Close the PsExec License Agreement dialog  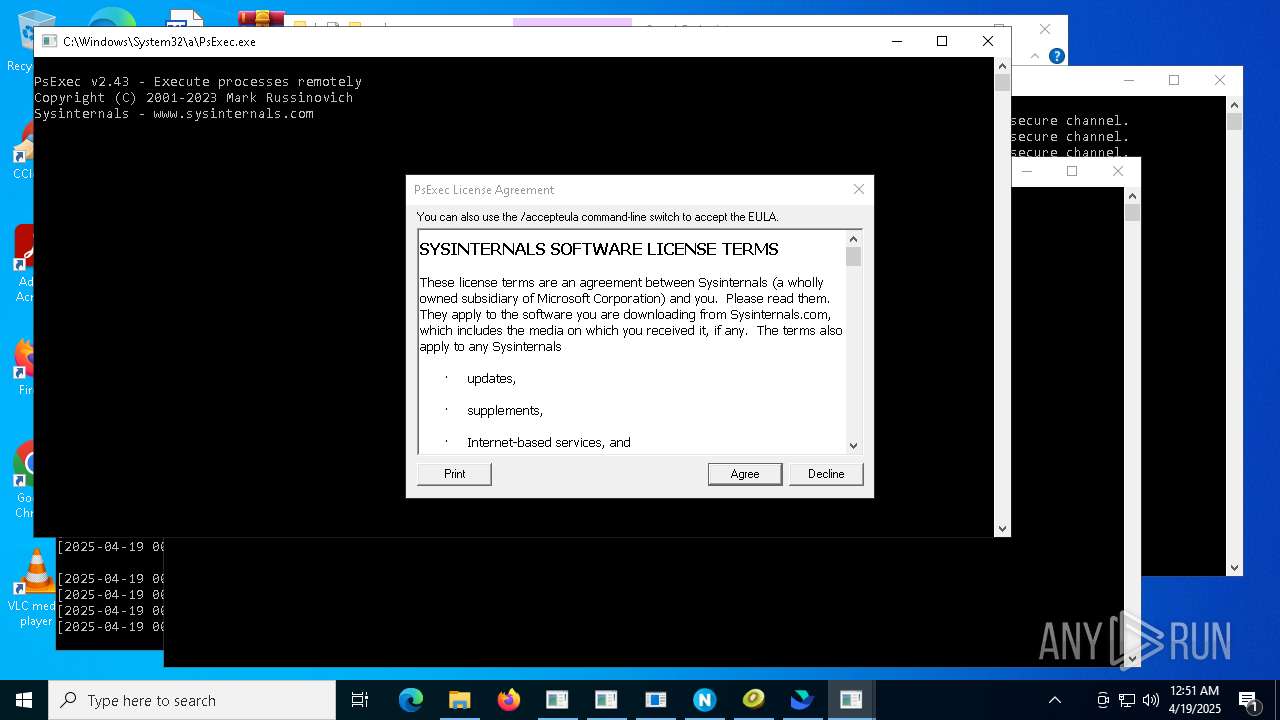(x=858, y=189)
